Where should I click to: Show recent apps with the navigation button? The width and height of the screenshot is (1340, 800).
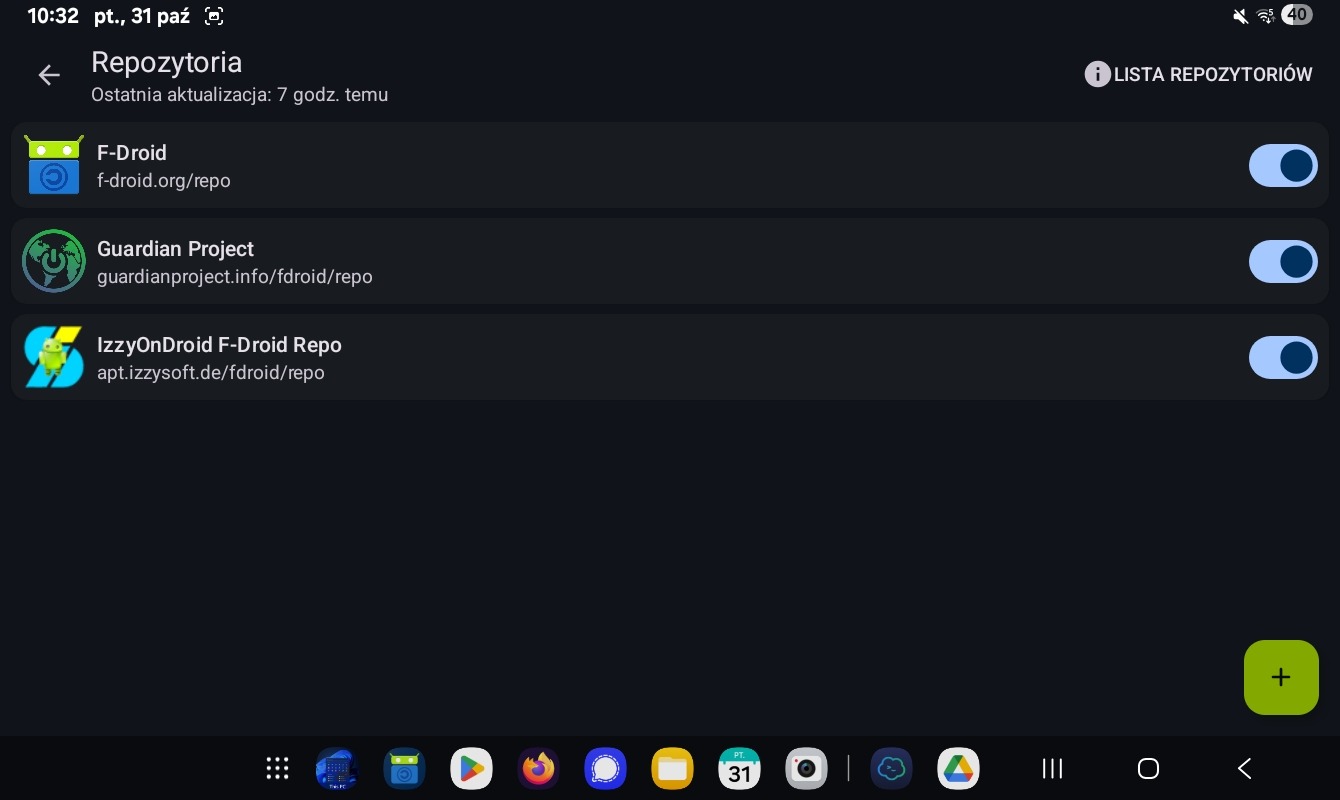point(1051,768)
